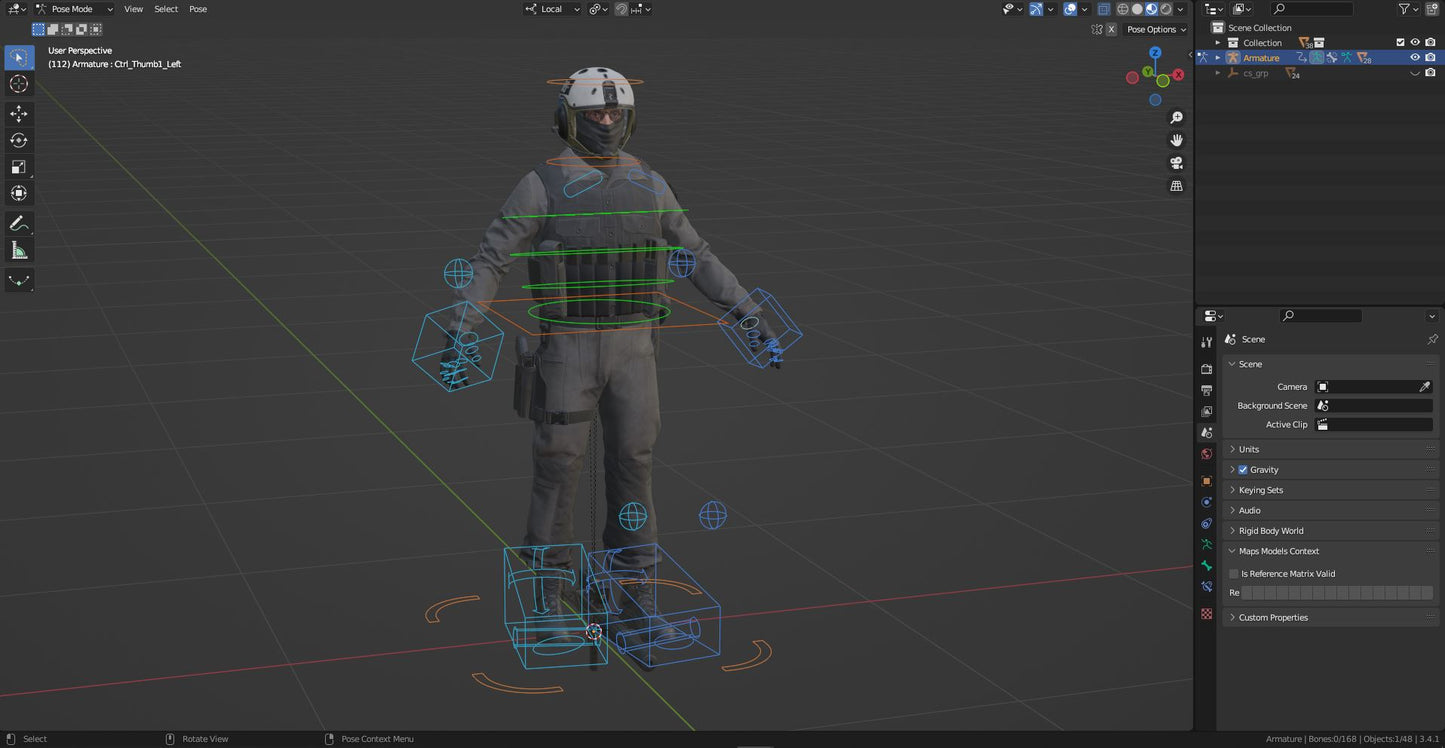The width and height of the screenshot is (1445, 748).
Task: Enable Is Reference Matrix Valid checkbox
Action: click(1234, 574)
